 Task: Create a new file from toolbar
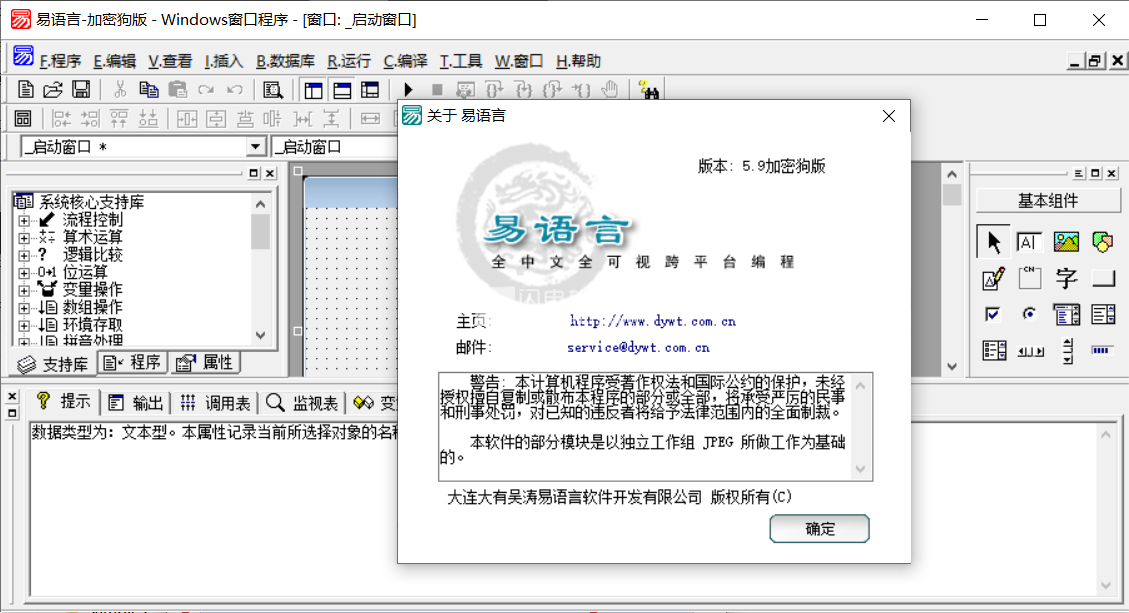click(x=26, y=89)
